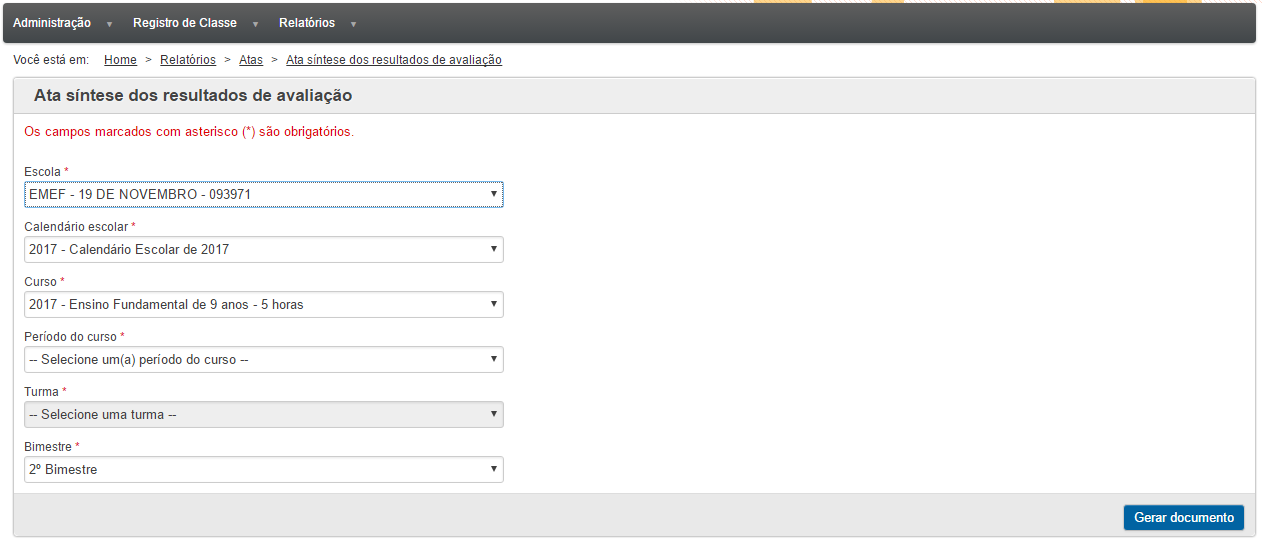Image resolution: width=1264 pixels, height=544 pixels.
Task: Click the Bimestre dropdown arrow icon
Action: [x=494, y=469]
